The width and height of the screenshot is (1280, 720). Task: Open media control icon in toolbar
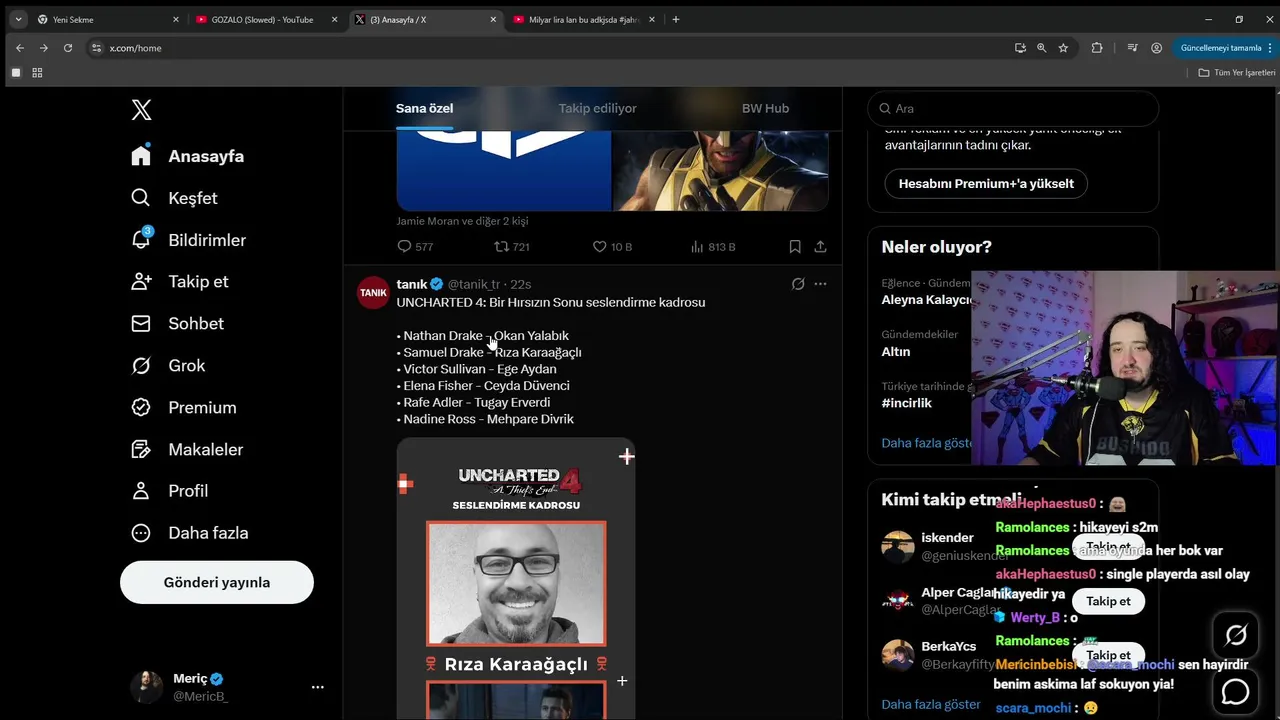pos(1132,48)
